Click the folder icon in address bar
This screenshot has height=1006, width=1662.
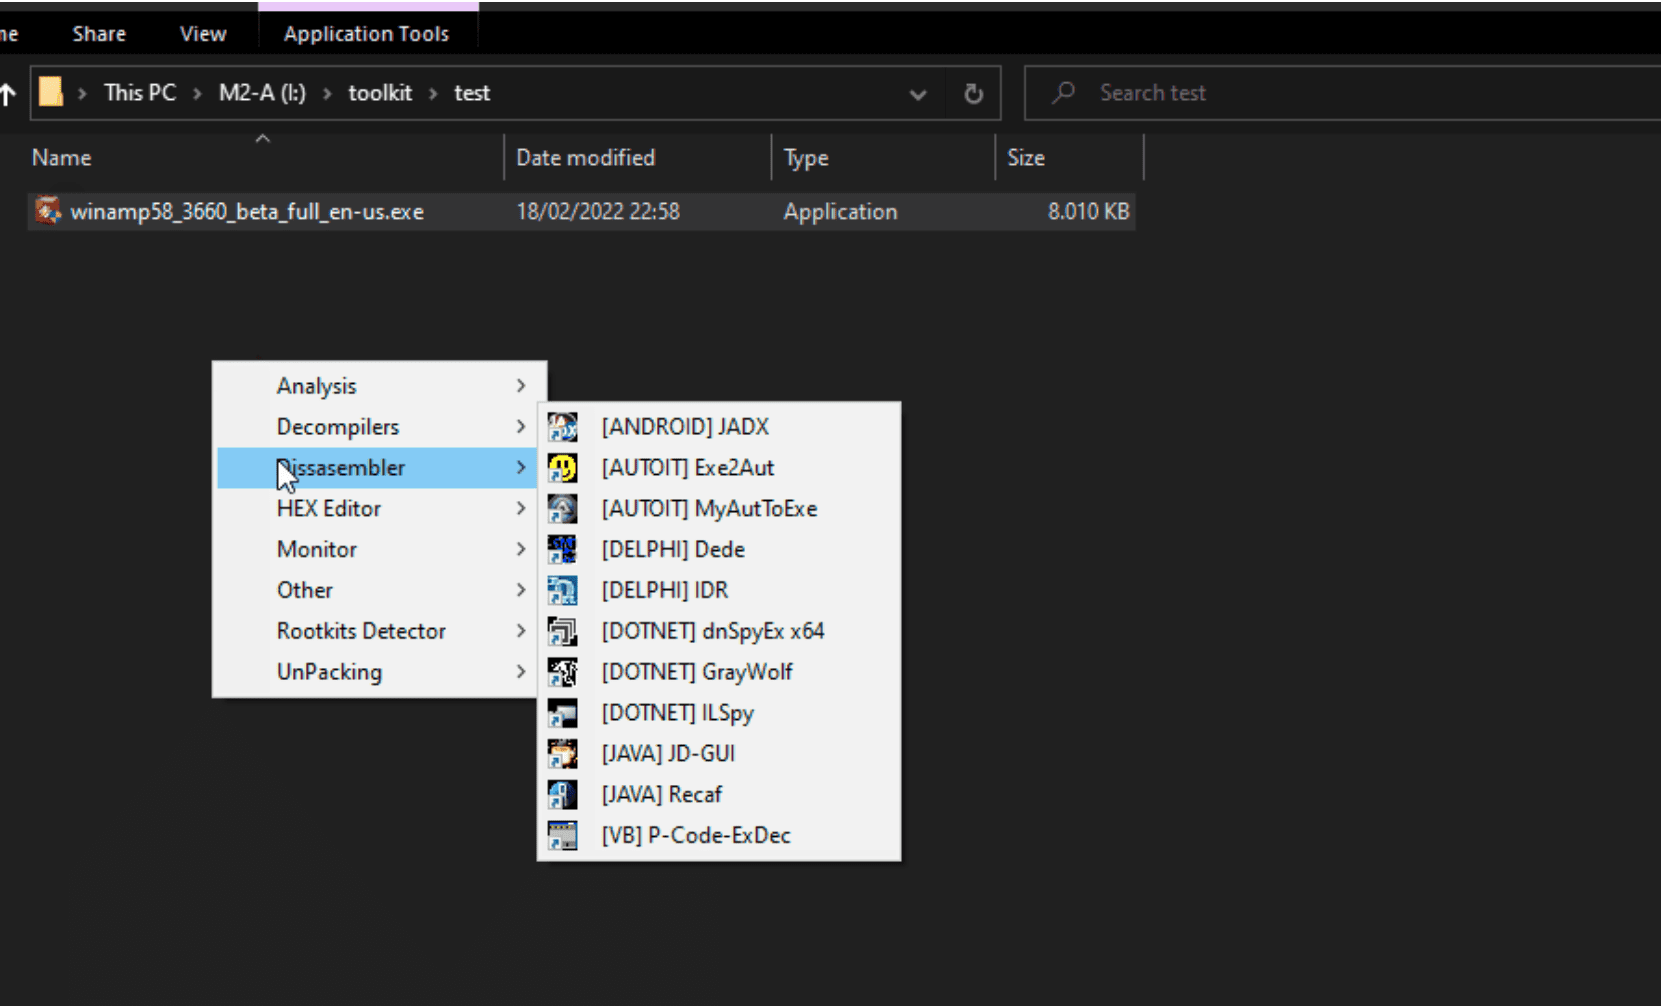pos(51,93)
